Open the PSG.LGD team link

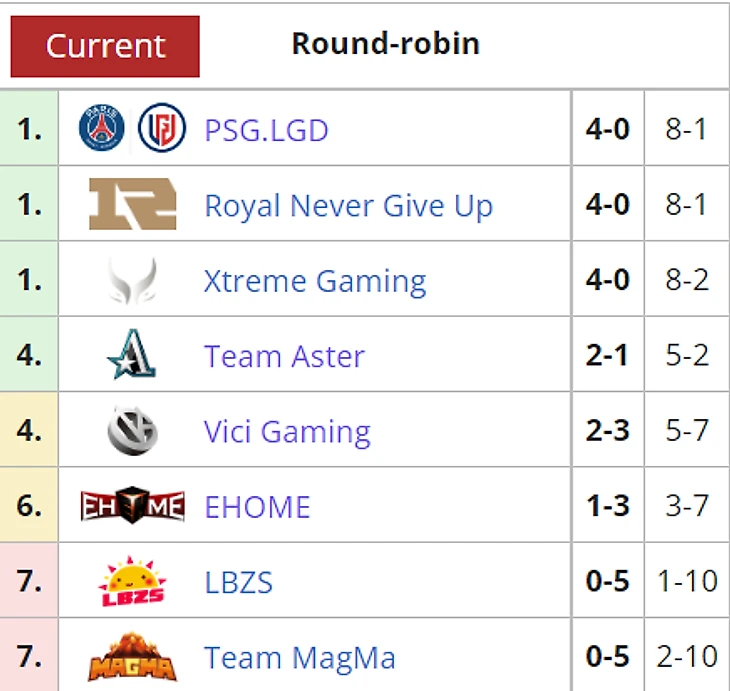click(266, 130)
